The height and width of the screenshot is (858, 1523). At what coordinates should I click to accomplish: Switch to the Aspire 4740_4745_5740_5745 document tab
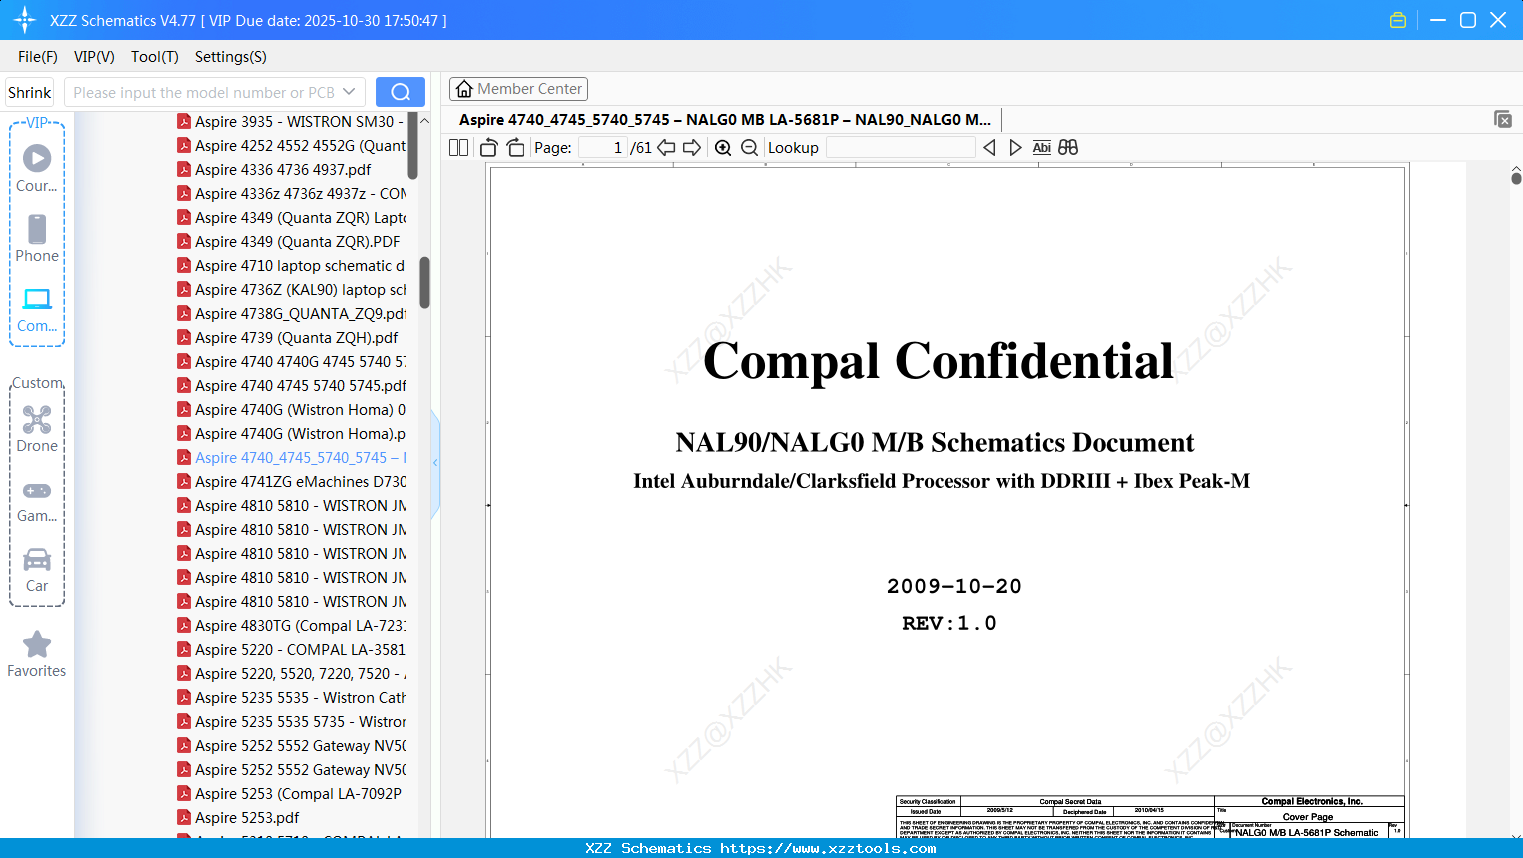click(725, 120)
